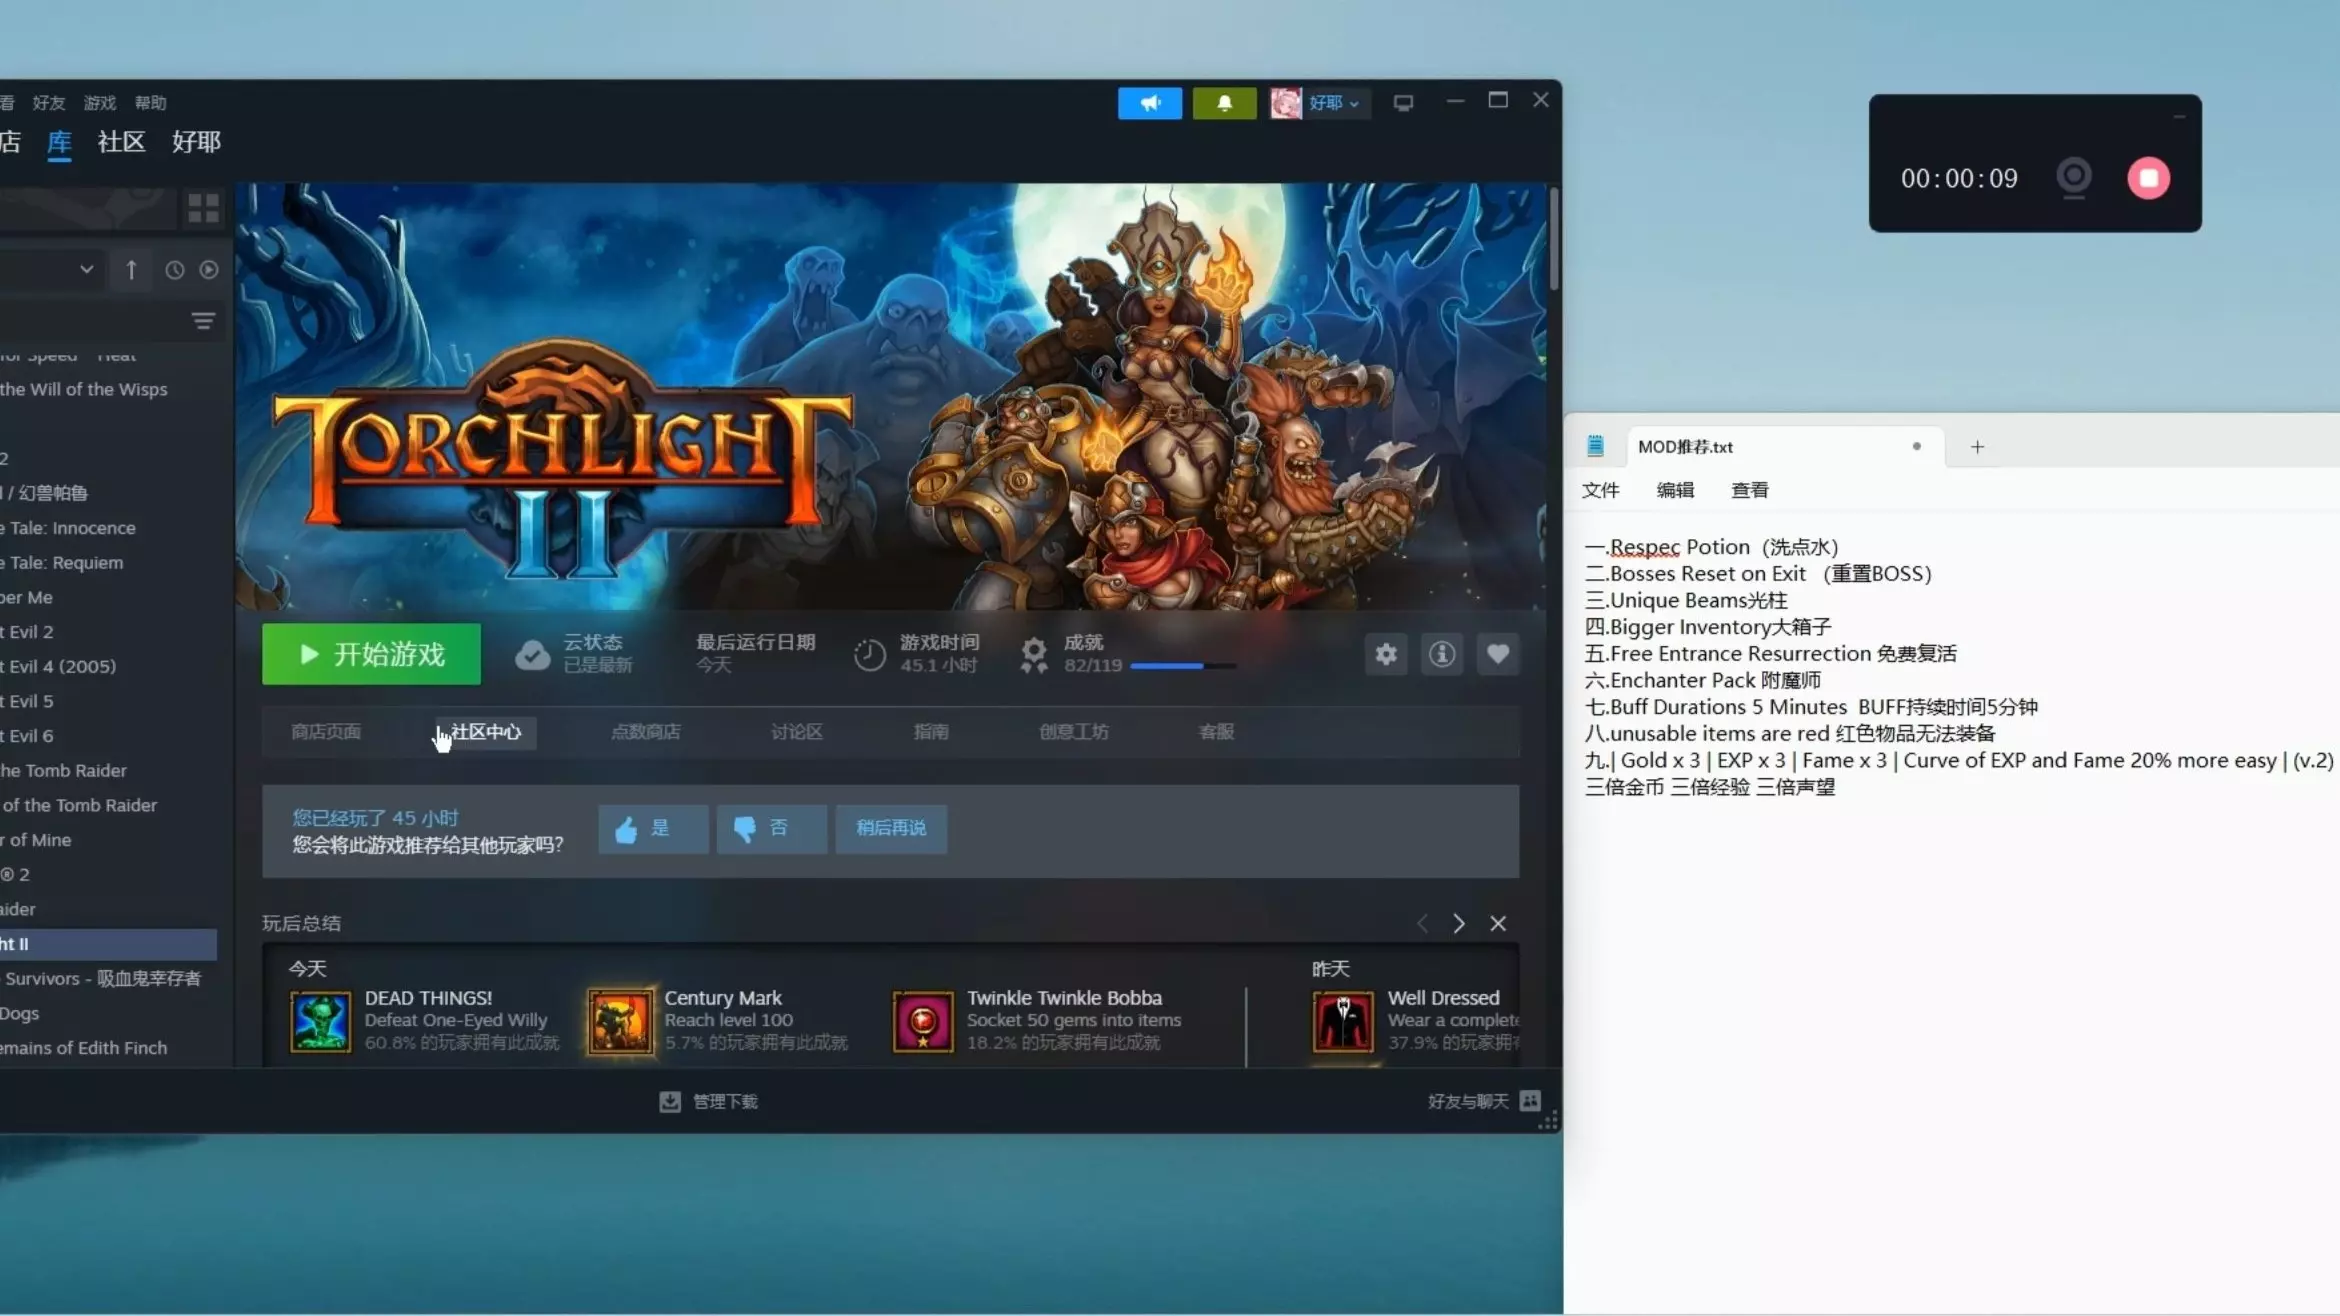This screenshot has height=1316, width=2340.
Task: Click the DEAD THINGS! achievement icon
Action: click(x=320, y=1021)
